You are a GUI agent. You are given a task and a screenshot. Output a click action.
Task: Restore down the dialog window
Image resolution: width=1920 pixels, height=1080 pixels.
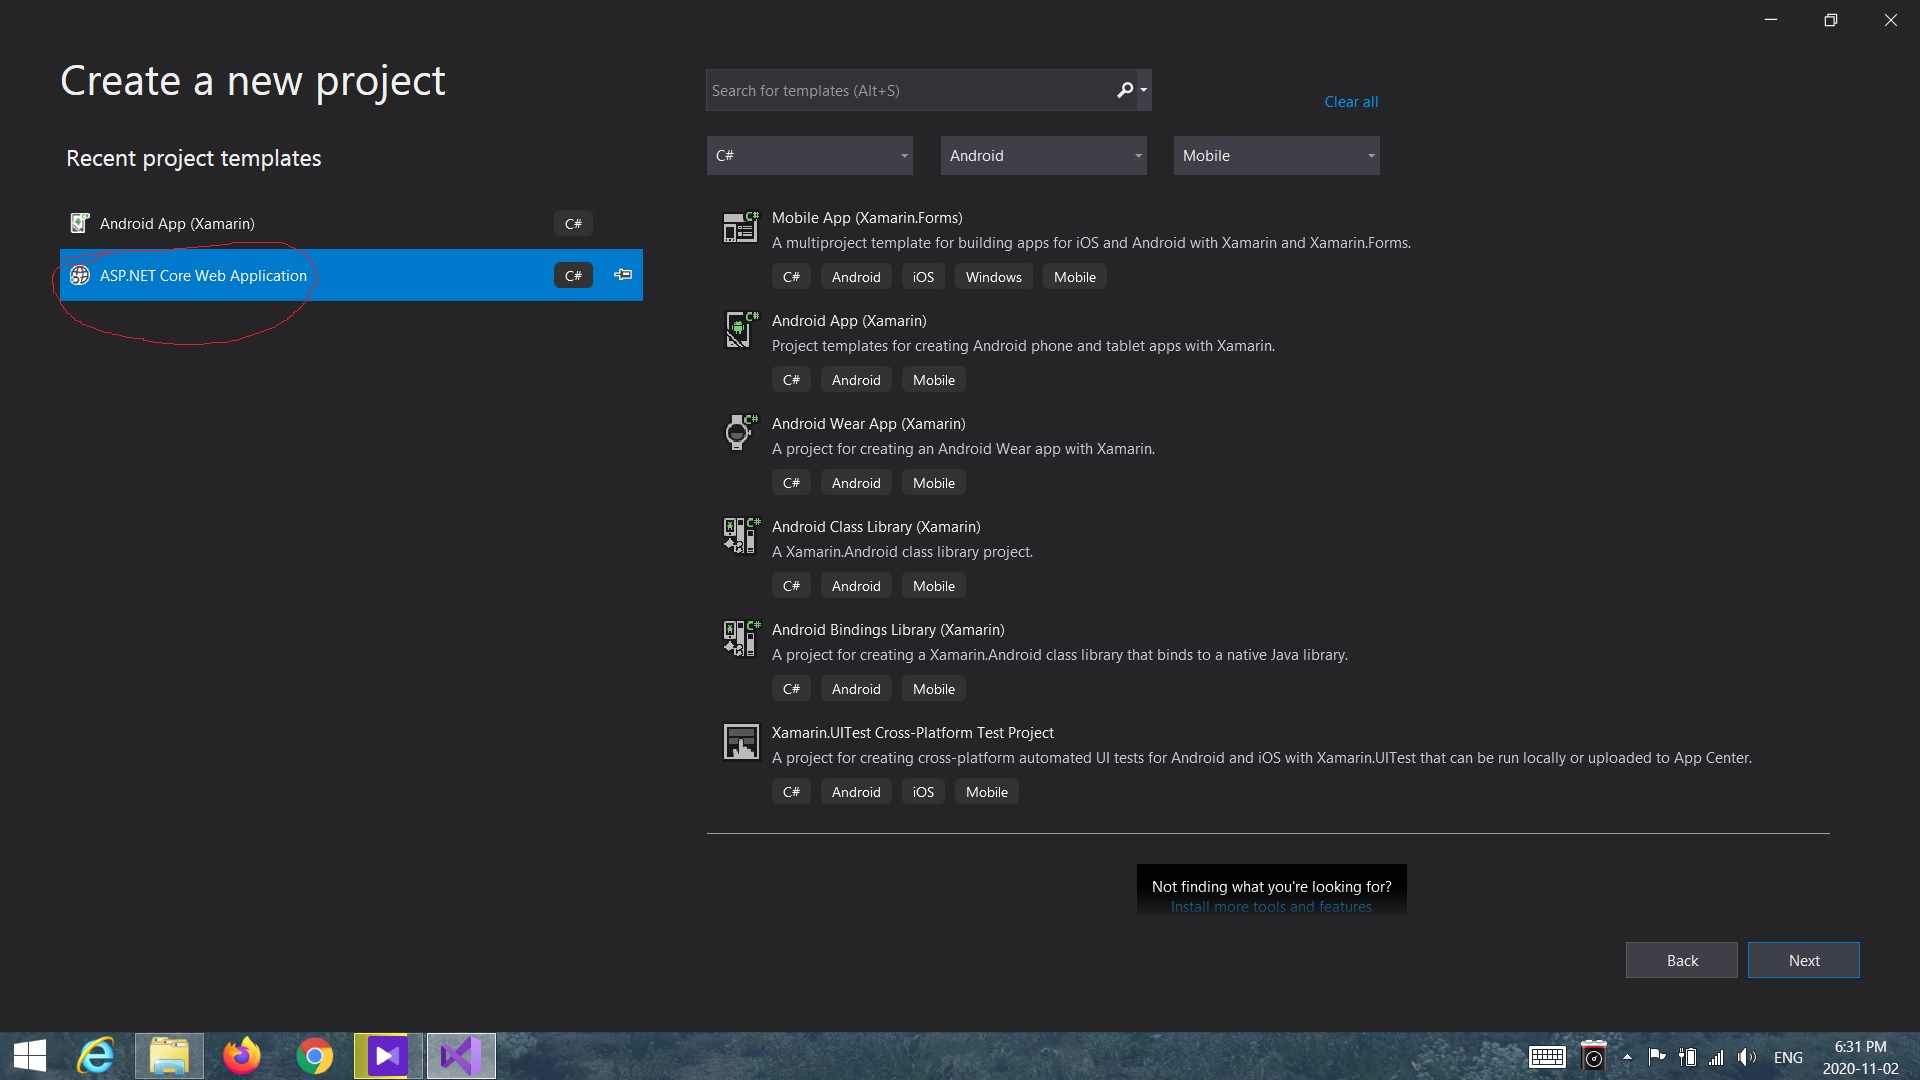tap(1831, 20)
